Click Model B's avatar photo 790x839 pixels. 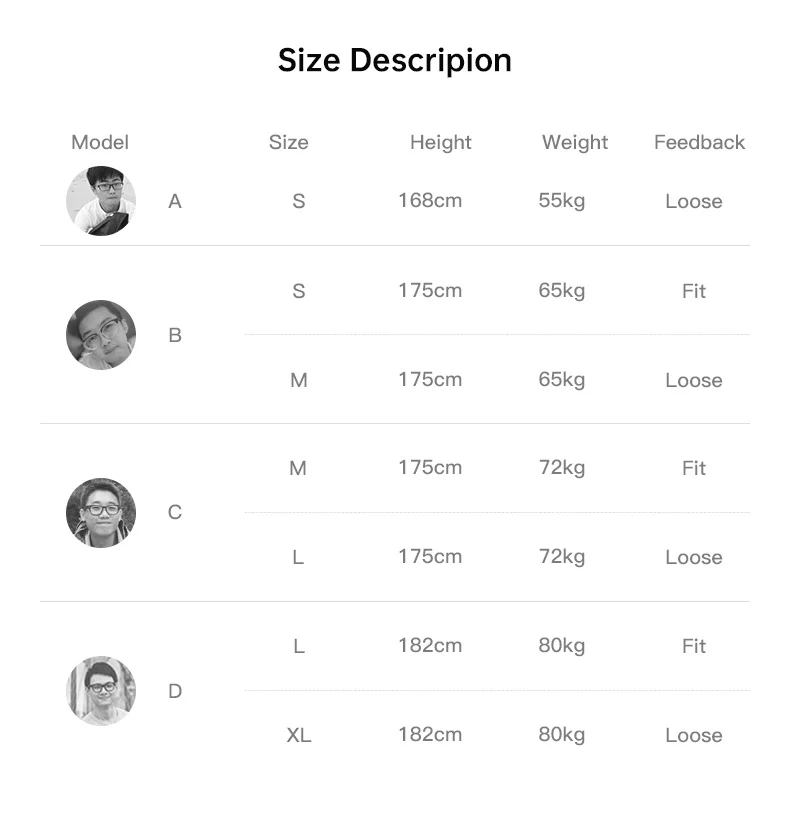click(101, 335)
